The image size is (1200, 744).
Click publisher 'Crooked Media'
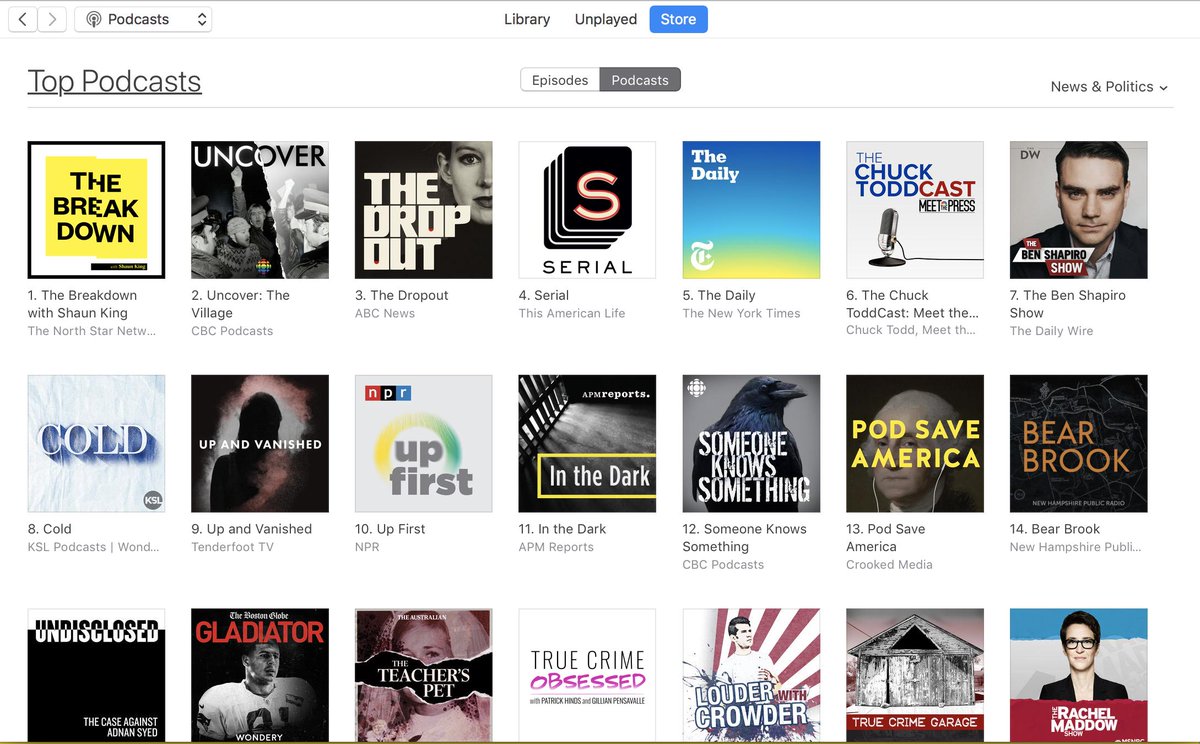889,565
